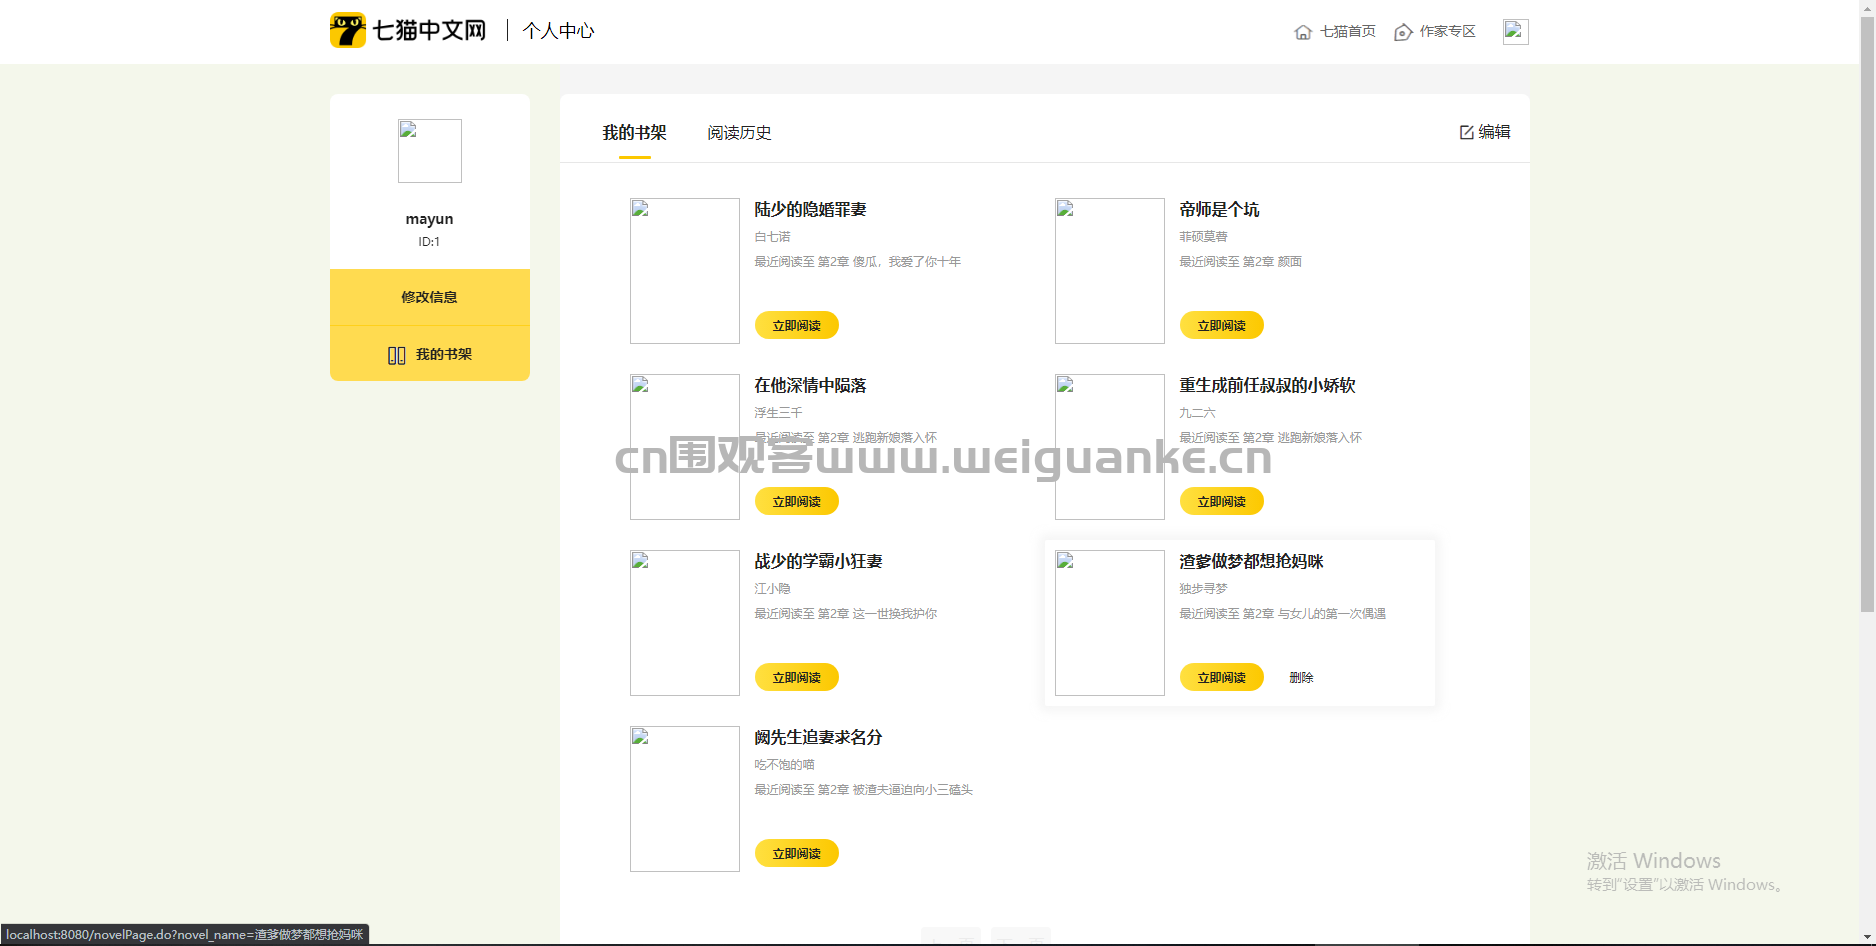Click text 最近阅读至 第2章 颜面
The height and width of the screenshot is (946, 1876).
pos(1240,262)
